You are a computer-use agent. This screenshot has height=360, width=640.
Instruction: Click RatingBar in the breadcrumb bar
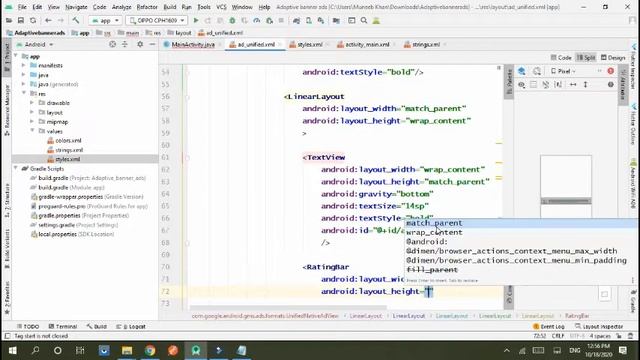(577, 316)
